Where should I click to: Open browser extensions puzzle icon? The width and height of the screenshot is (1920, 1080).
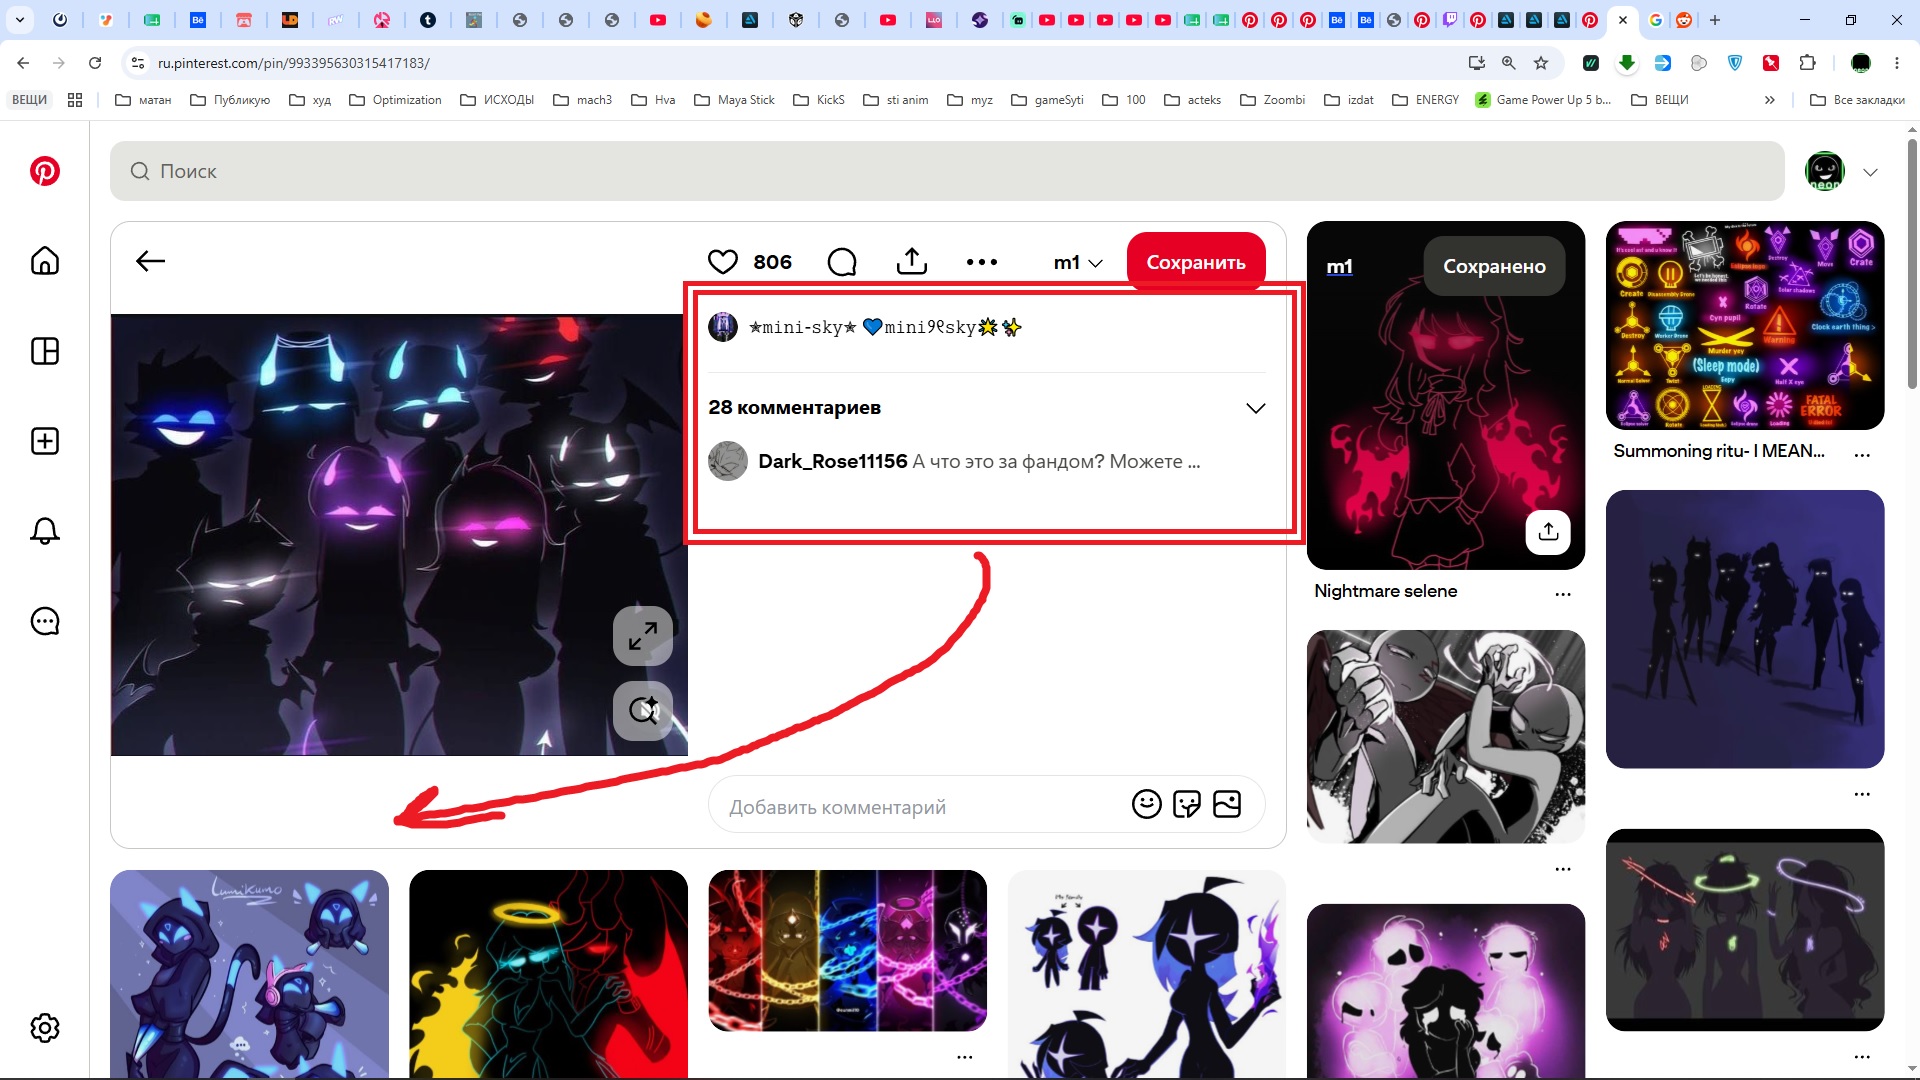tap(1807, 63)
